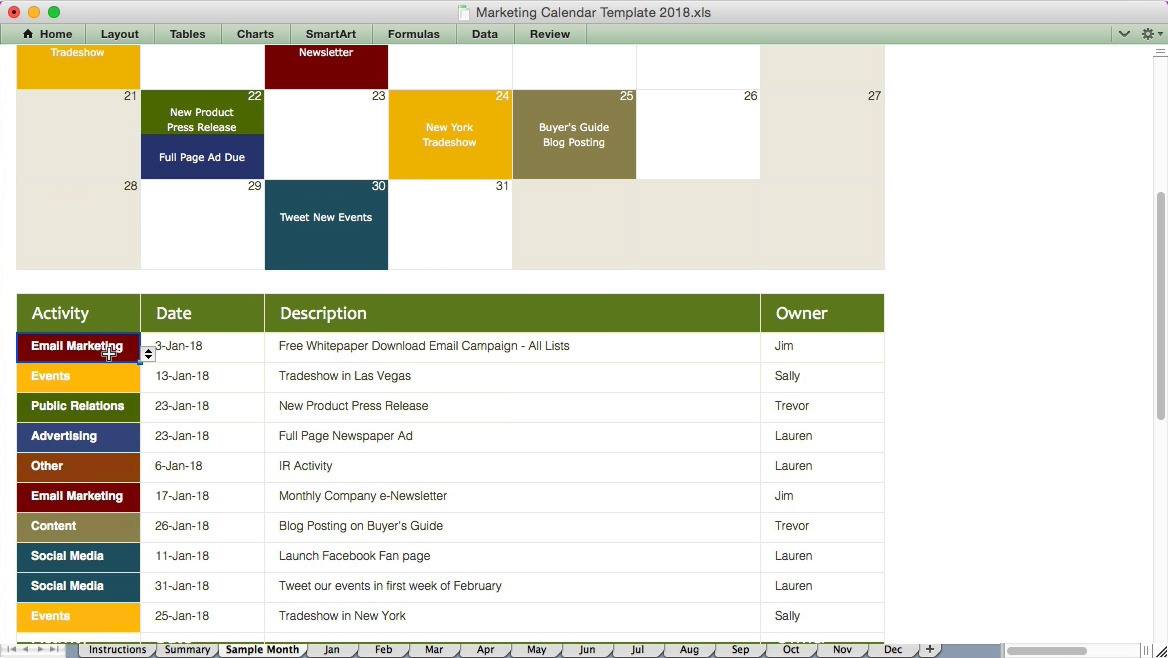Open the Jul sheet tab

click(638, 650)
